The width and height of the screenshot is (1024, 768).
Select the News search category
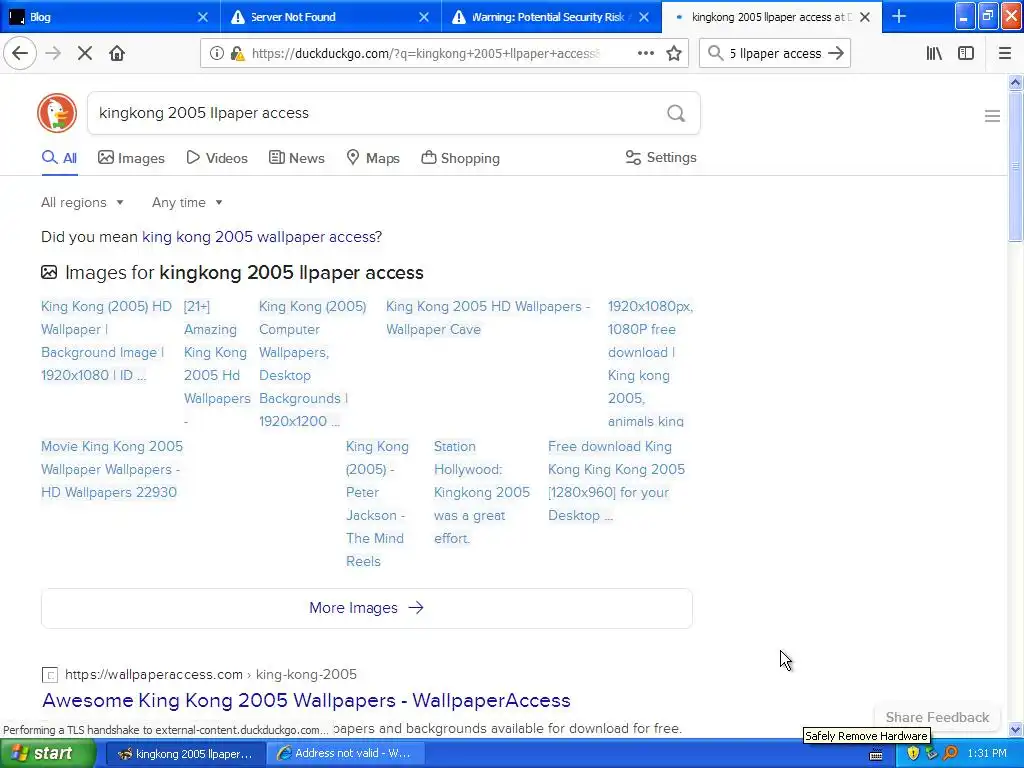click(296, 158)
